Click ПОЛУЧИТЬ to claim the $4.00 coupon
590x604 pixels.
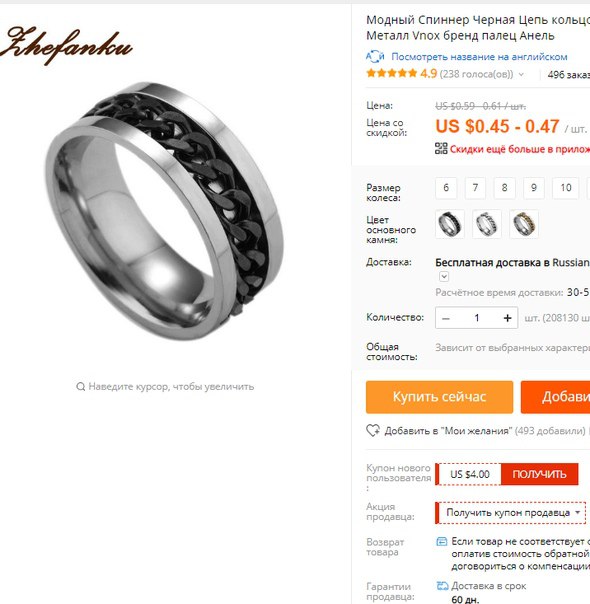tap(539, 474)
